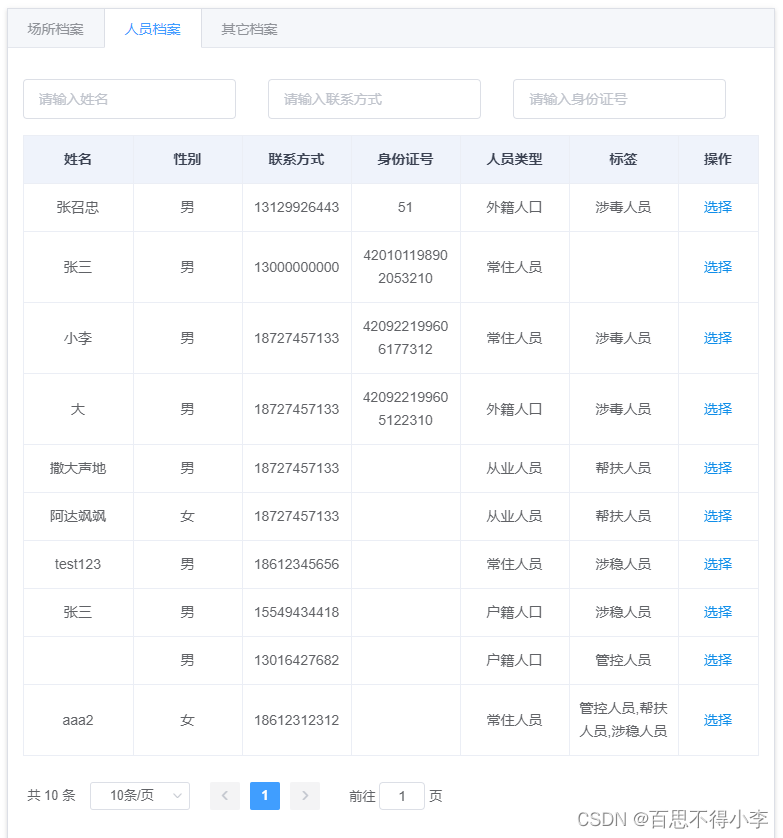The width and height of the screenshot is (783, 838).
Task: Click phone number 18612312312
Action: [x=297, y=720]
